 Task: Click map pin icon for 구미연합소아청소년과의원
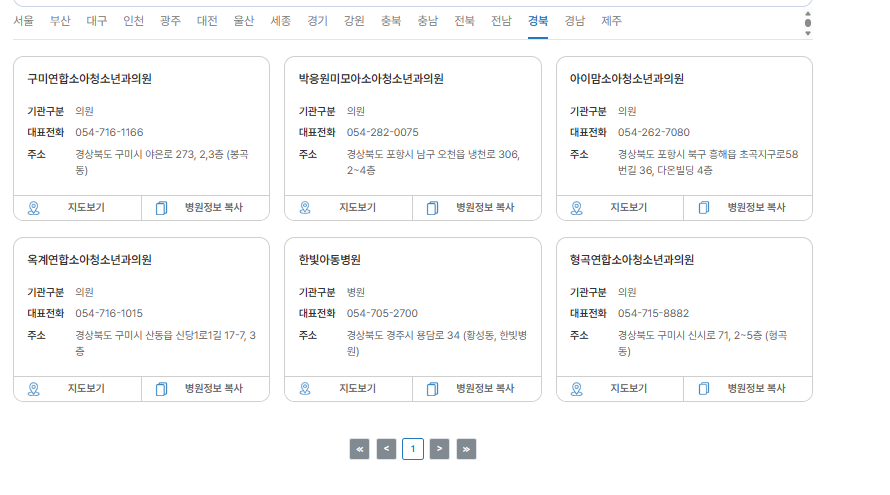click(x=33, y=208)
